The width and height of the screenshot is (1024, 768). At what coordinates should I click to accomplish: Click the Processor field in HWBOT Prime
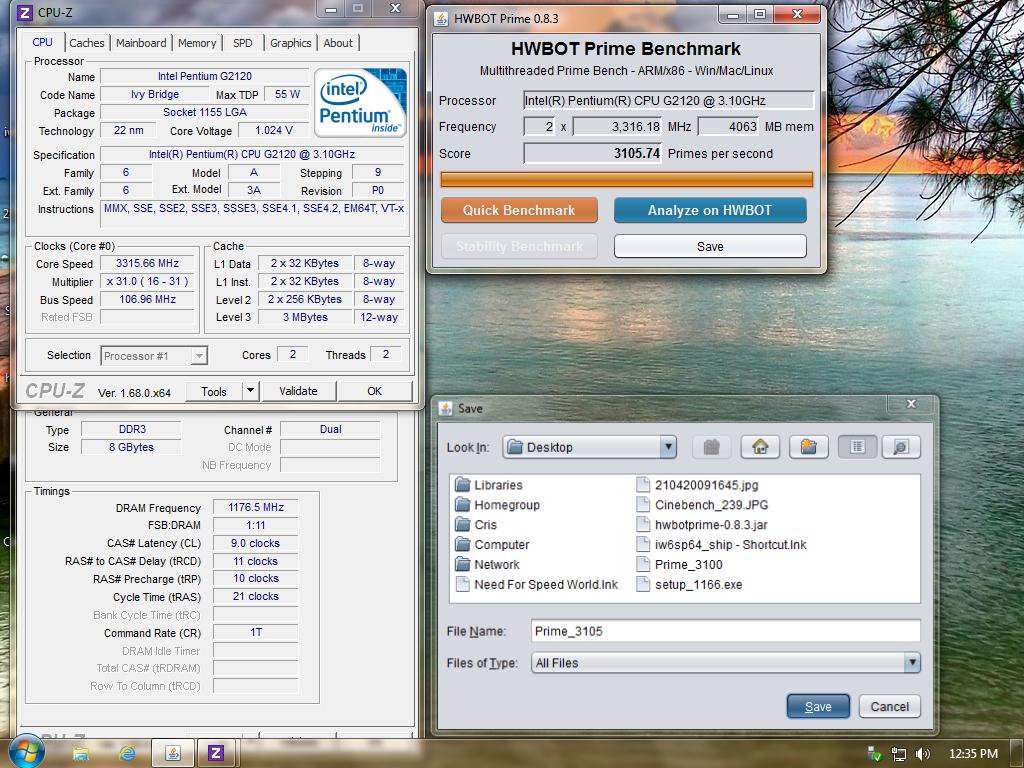(669, 101)
